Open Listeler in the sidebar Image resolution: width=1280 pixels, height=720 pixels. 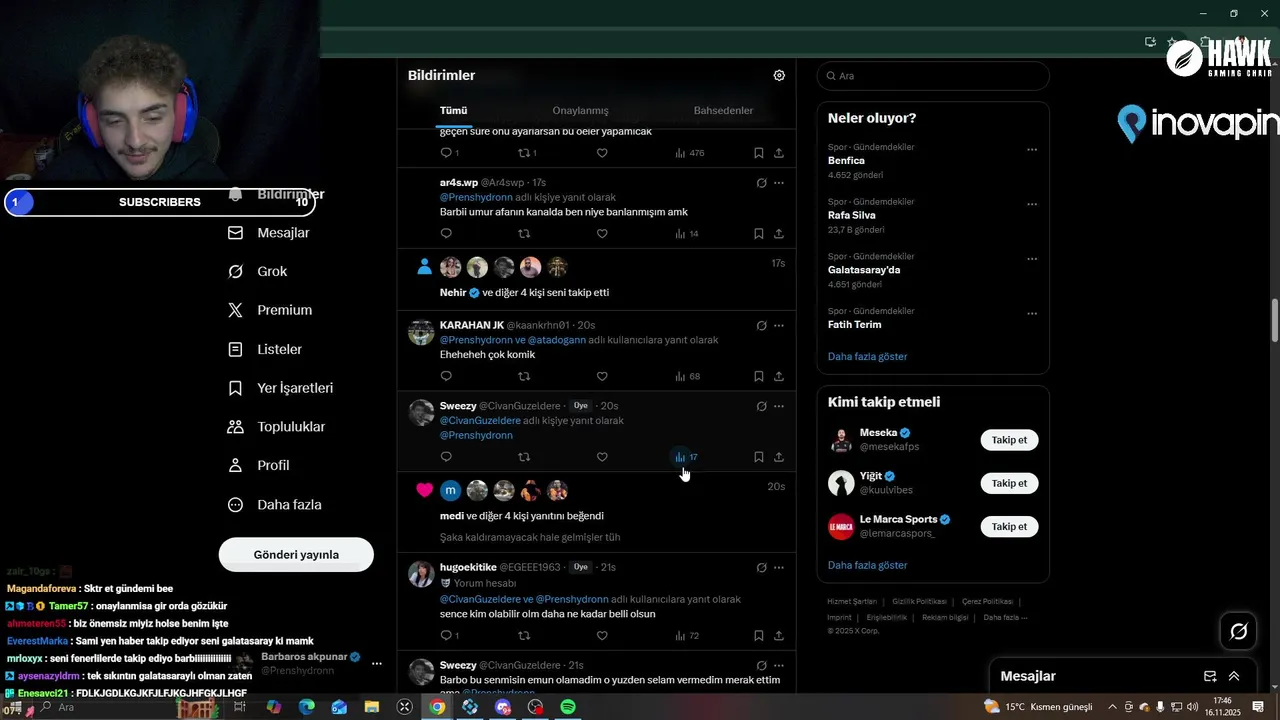point(265,349)
